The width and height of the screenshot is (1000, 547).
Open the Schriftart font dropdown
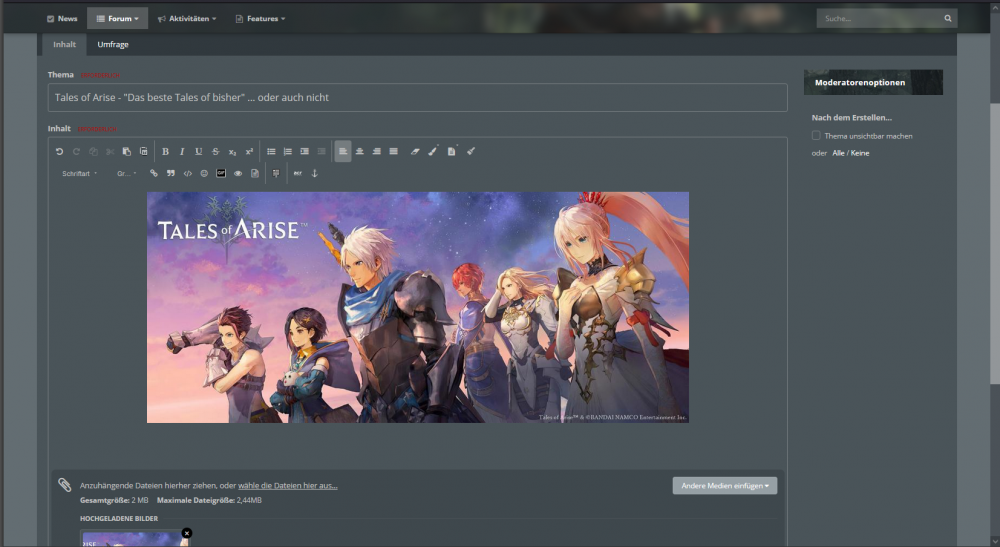(79, 173)
